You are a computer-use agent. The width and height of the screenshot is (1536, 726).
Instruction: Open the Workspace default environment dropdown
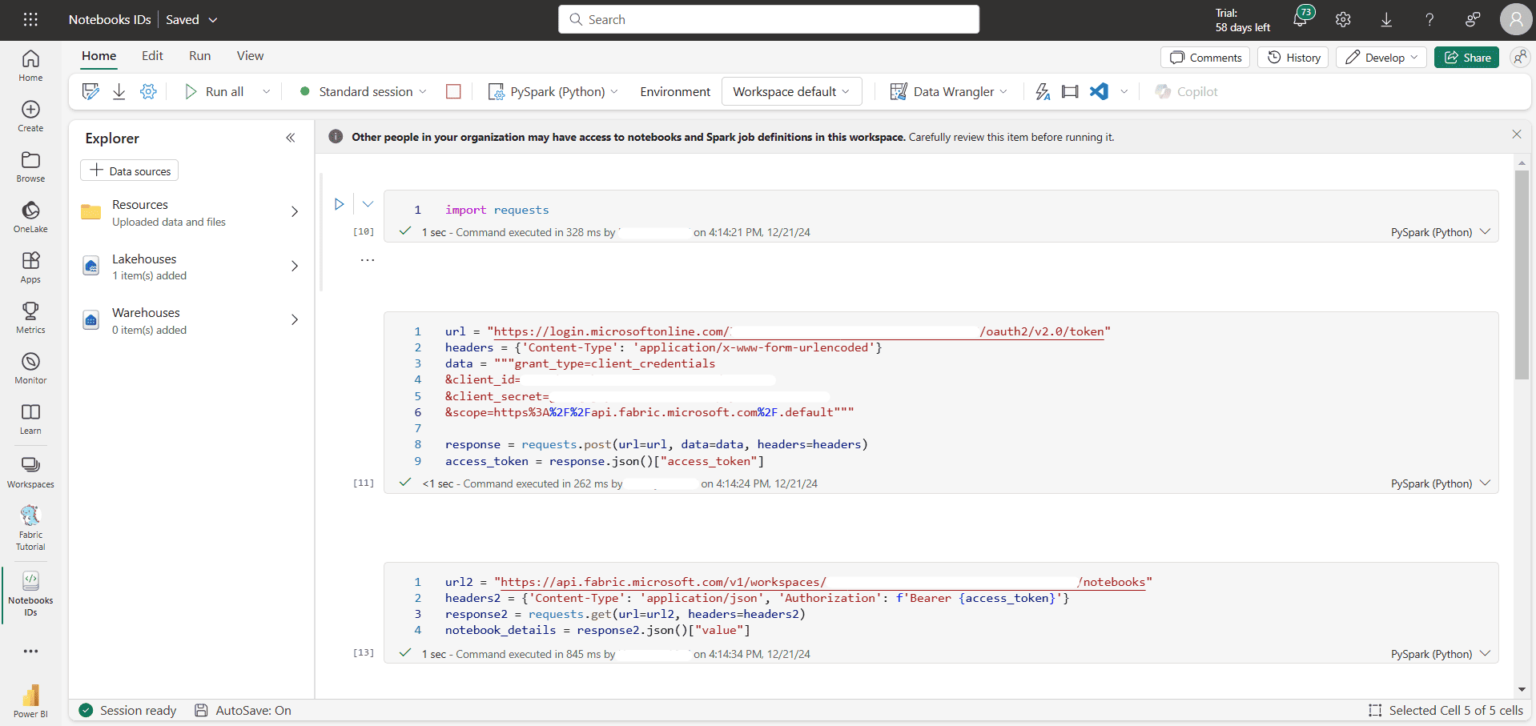coord(792,91)
